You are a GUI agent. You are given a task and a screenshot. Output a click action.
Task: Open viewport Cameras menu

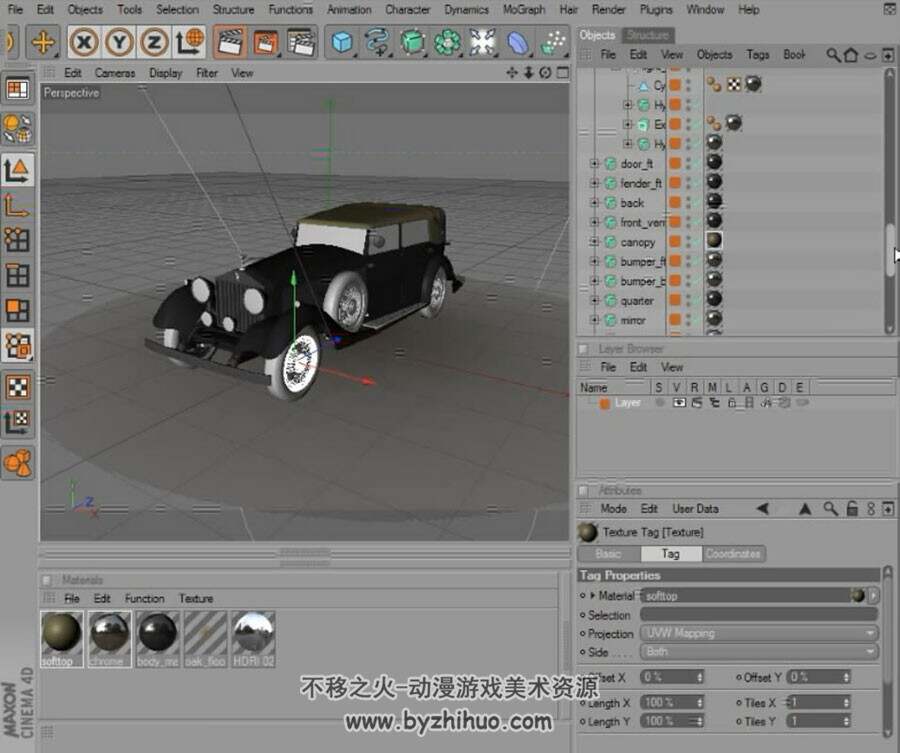(115, 73)
